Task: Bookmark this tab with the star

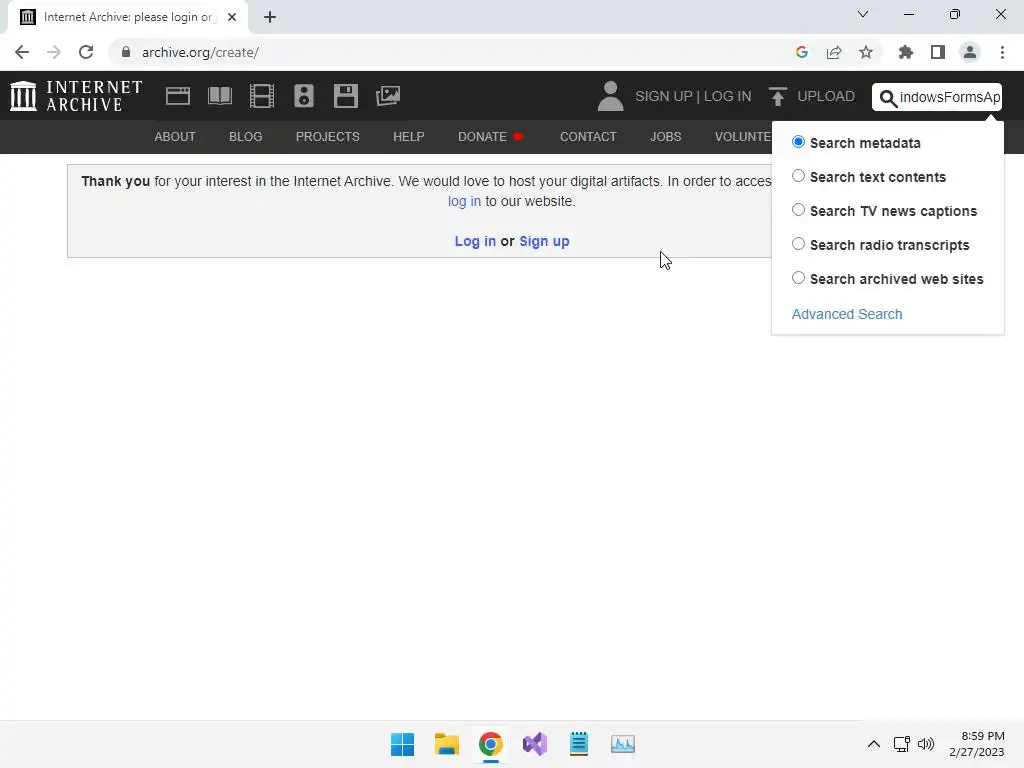Action: coord(866,52)
